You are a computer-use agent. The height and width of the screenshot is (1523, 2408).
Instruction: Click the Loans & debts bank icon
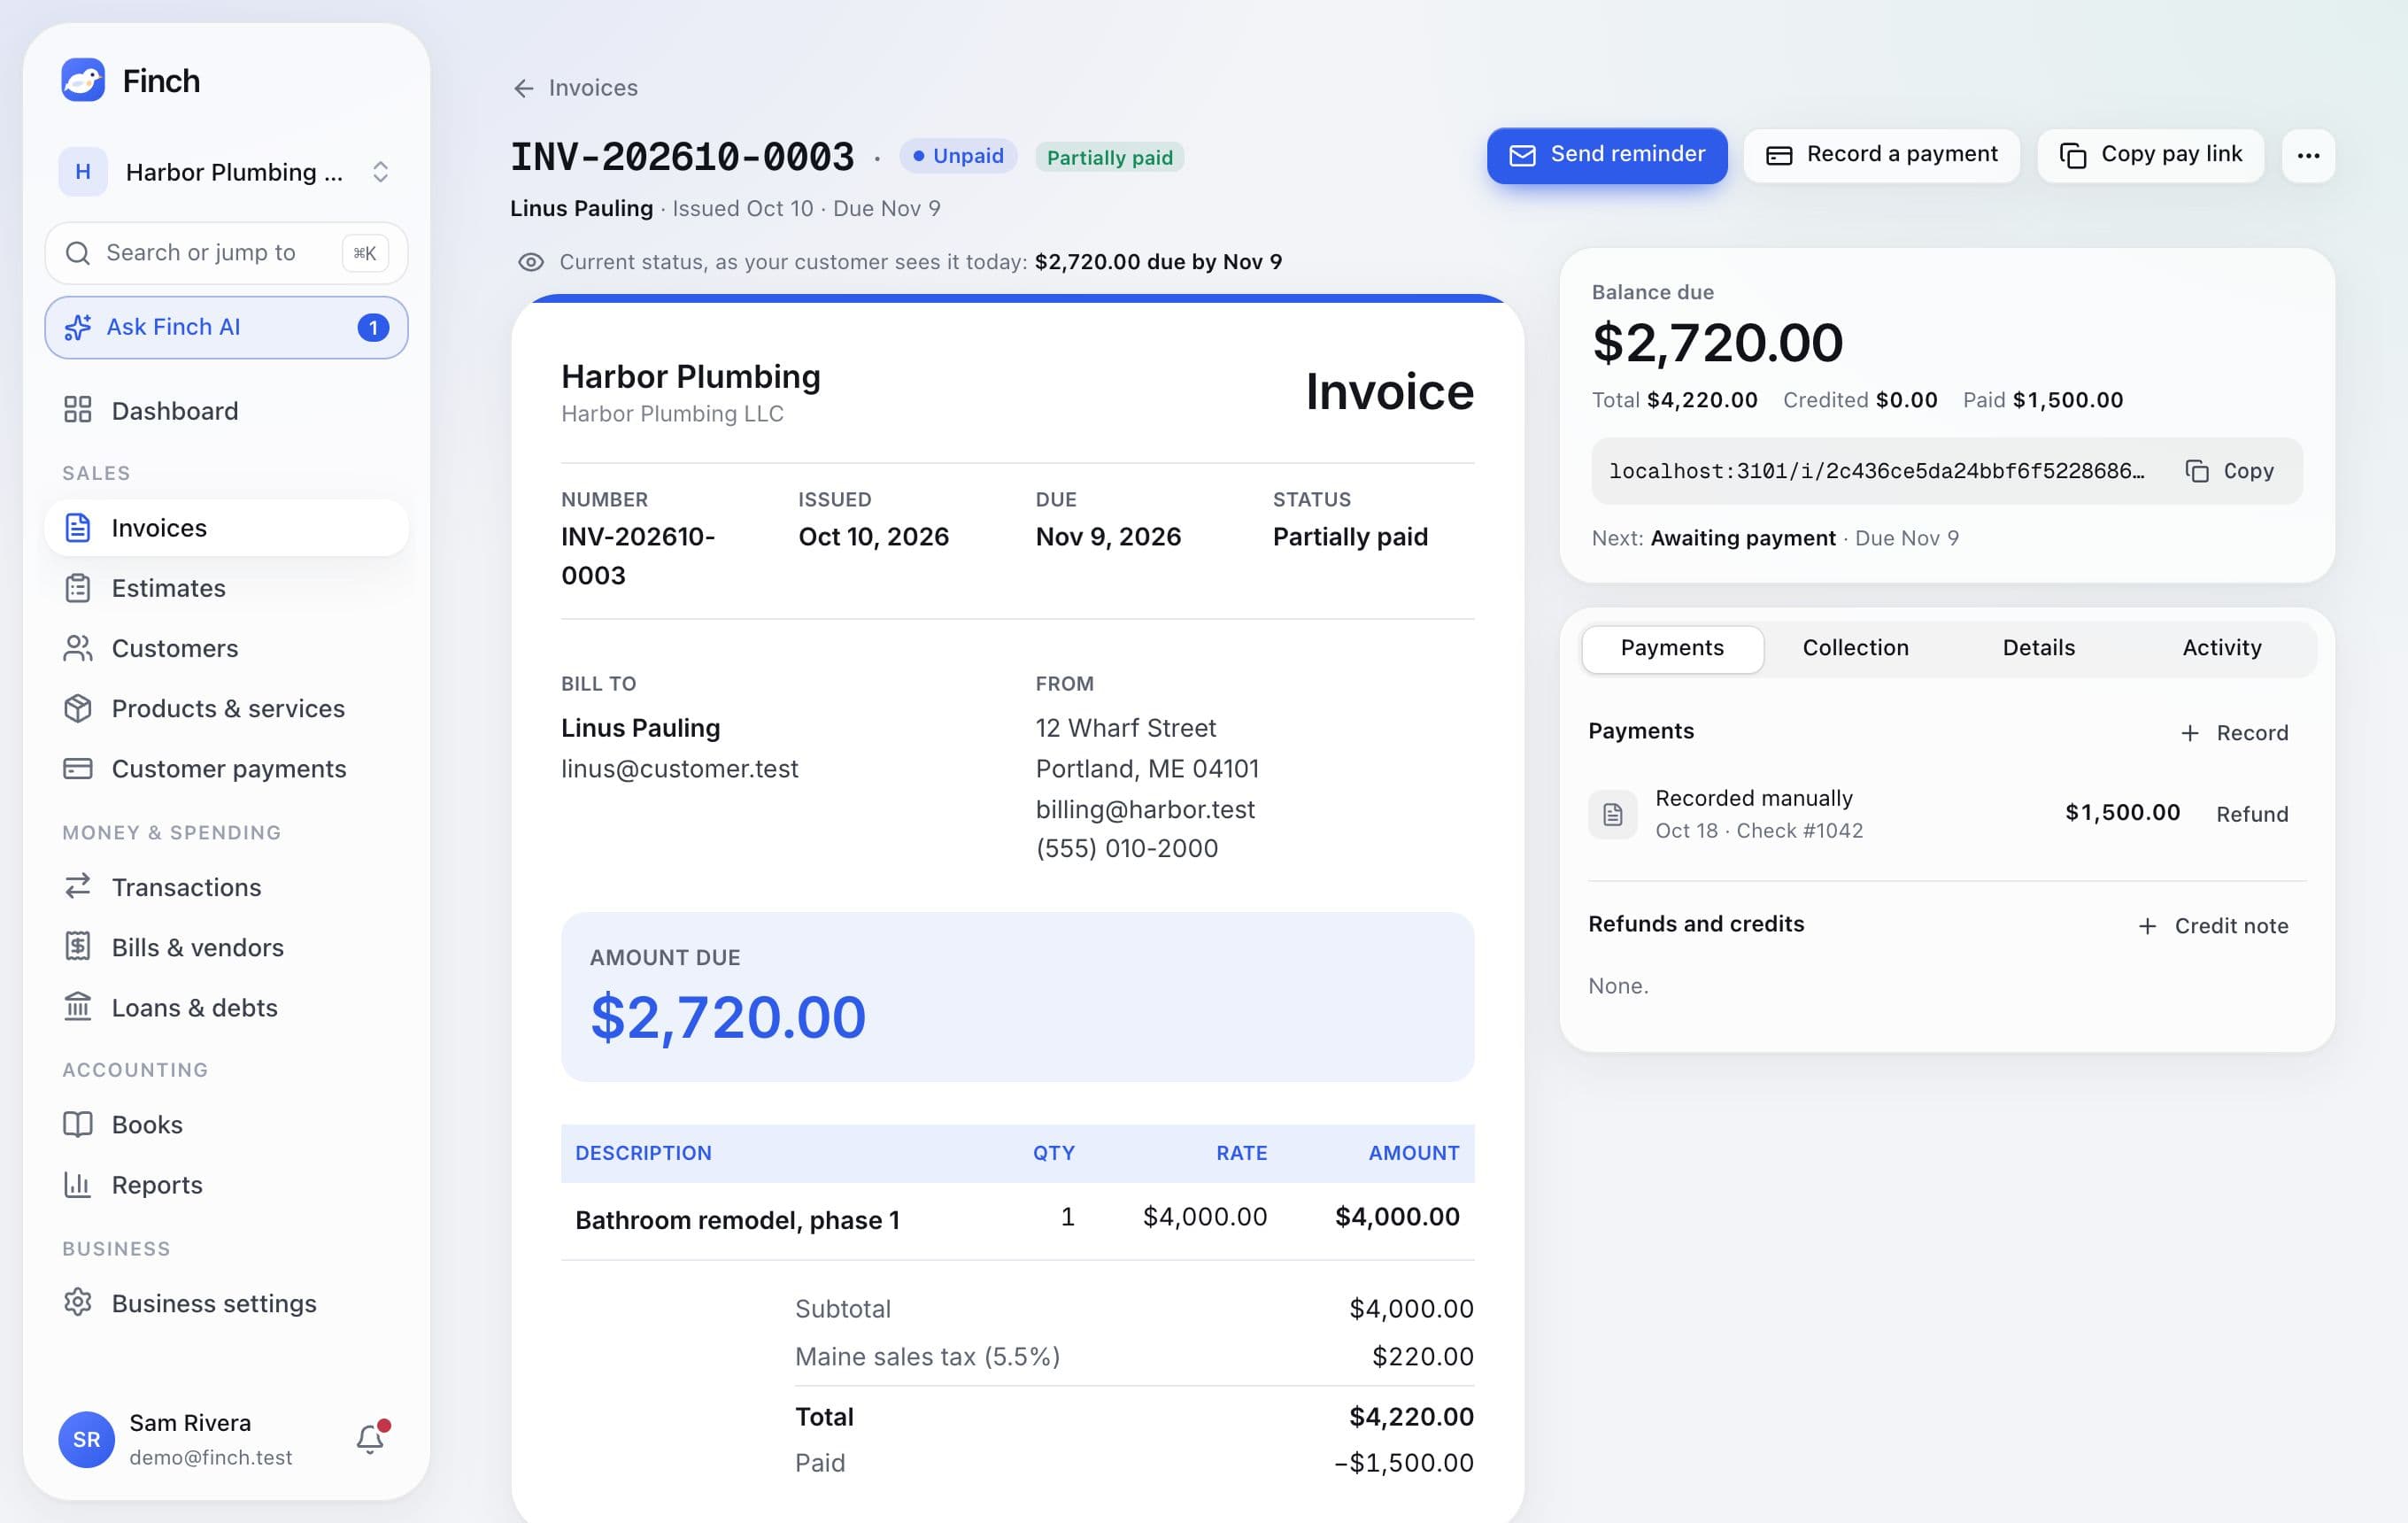pyautogui.click(x=78, y=1006)
